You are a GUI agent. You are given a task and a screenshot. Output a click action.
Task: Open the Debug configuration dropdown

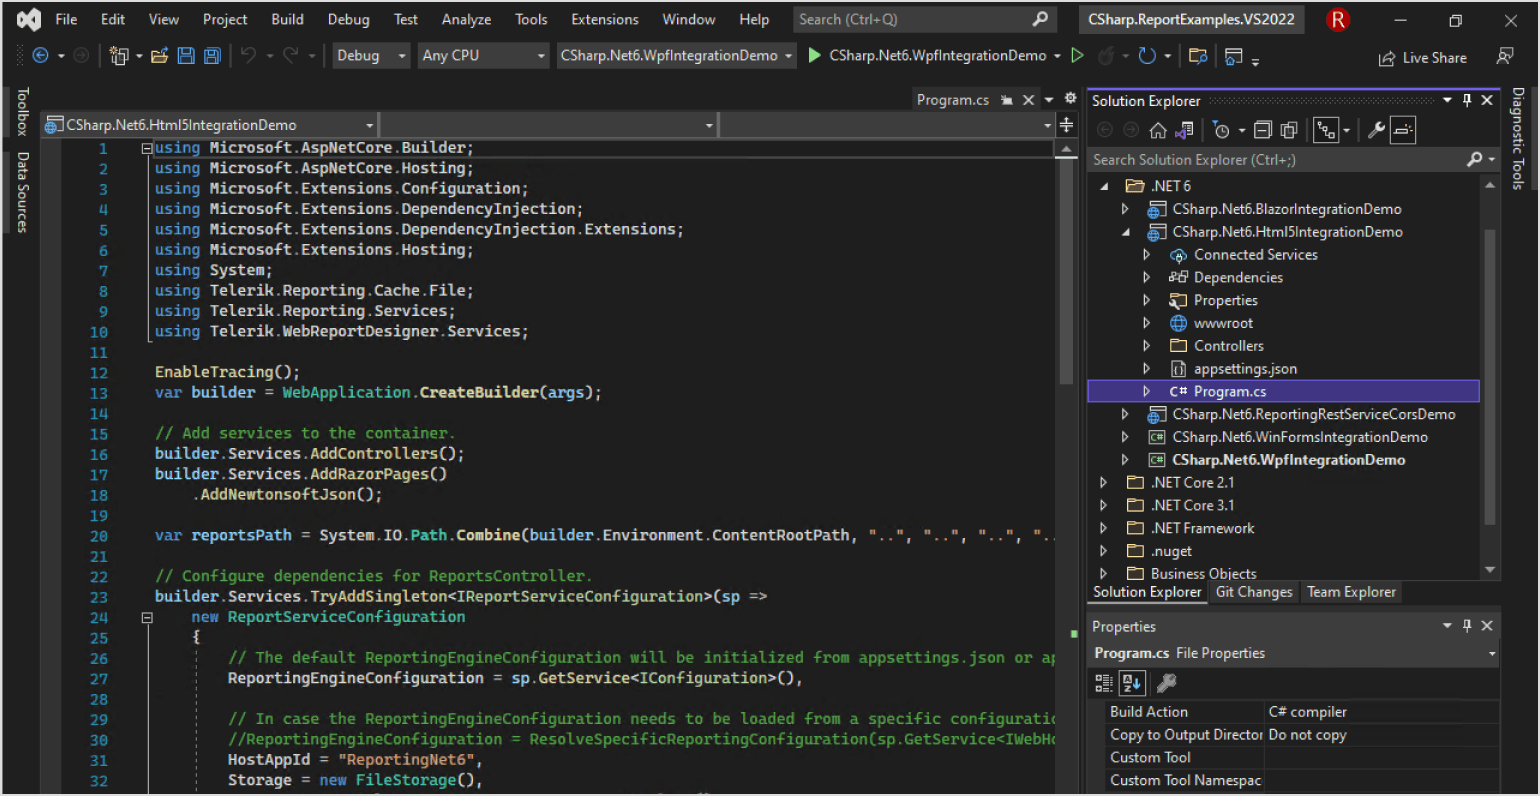(x=371, y=56)
